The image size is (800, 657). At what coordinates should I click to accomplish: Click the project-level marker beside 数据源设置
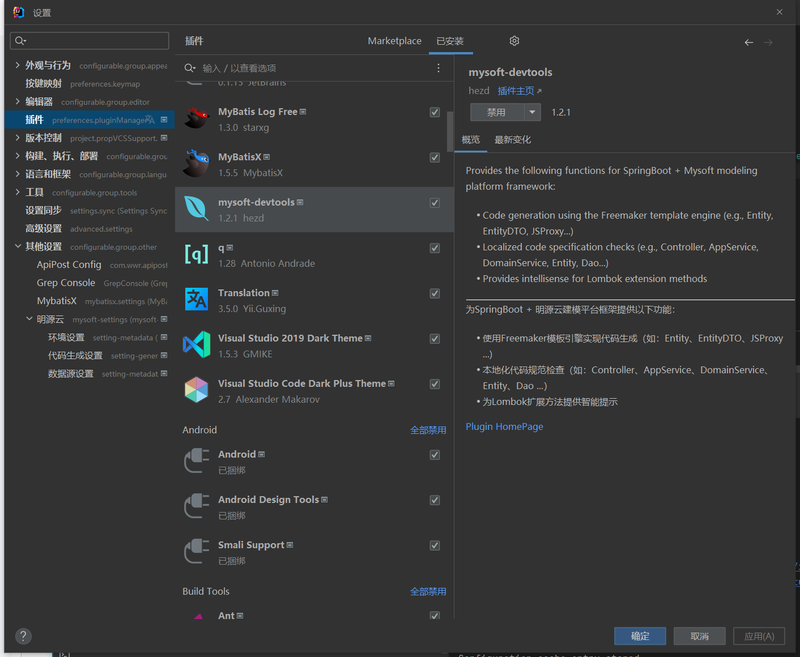pos(164,373)
